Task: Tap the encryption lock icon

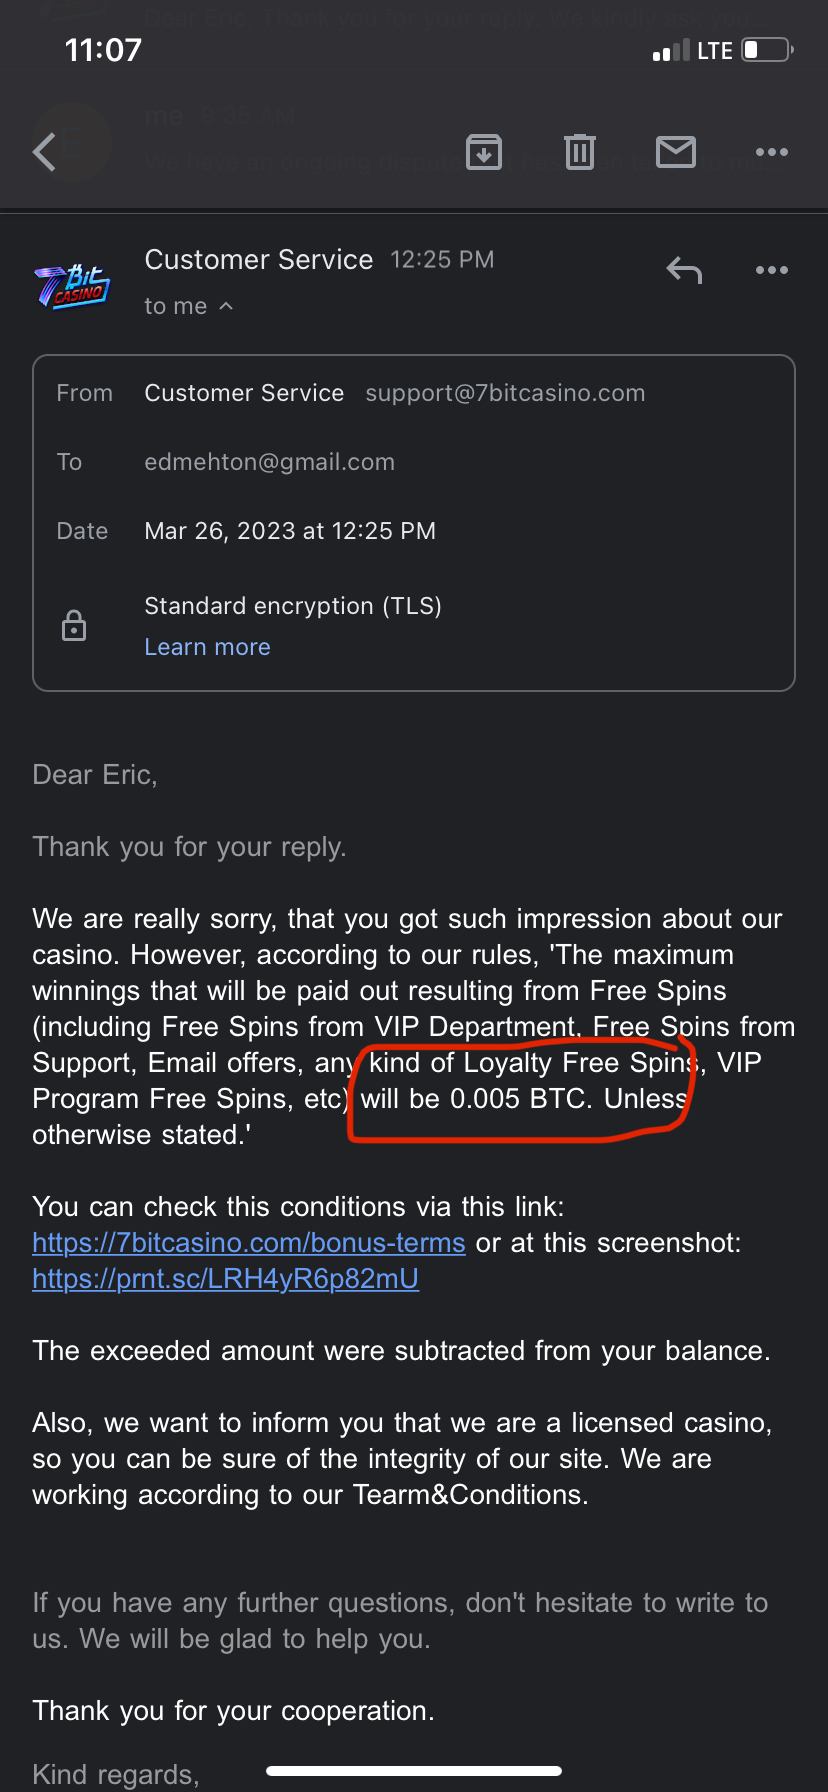Action: tap(74, 626)
